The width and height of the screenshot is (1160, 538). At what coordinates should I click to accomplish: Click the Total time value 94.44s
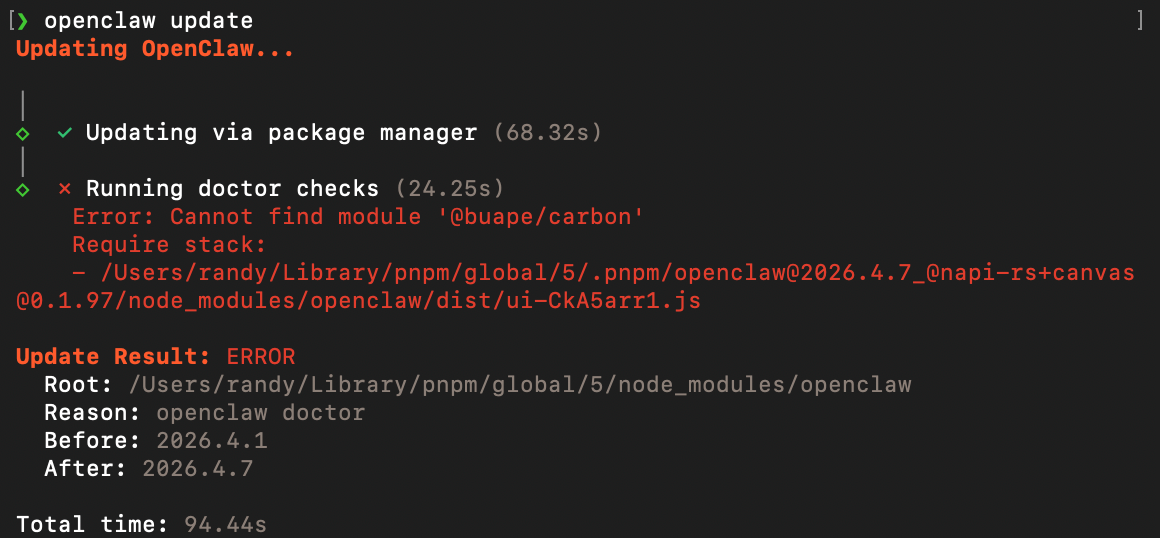click(x=225, y=525)
